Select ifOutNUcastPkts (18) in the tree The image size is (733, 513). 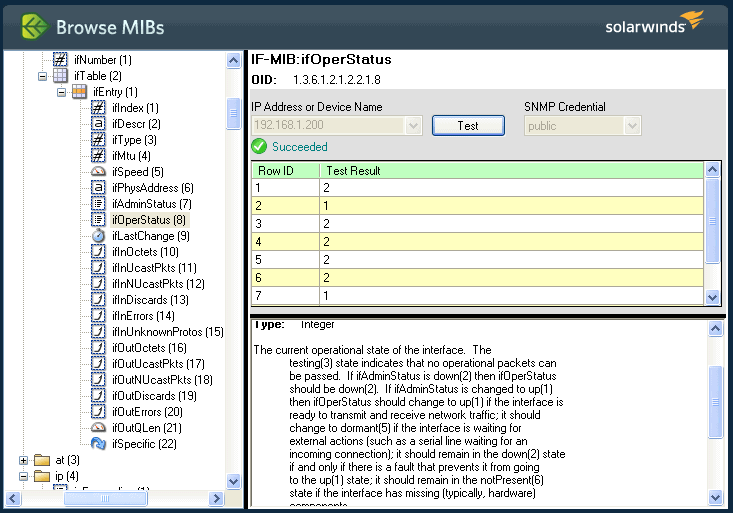click(x=162, y=379)
